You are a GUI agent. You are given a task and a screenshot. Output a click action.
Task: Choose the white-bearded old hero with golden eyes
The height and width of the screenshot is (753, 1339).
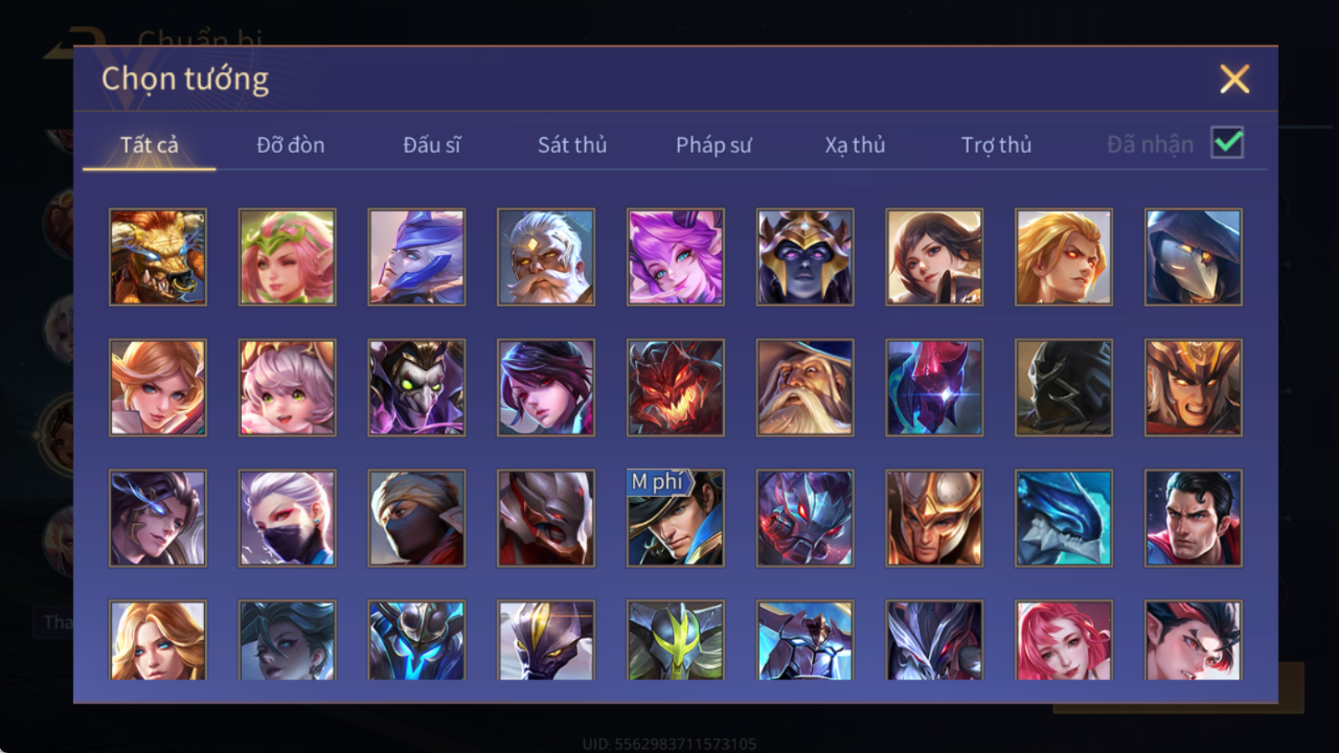tap(546, 257)
